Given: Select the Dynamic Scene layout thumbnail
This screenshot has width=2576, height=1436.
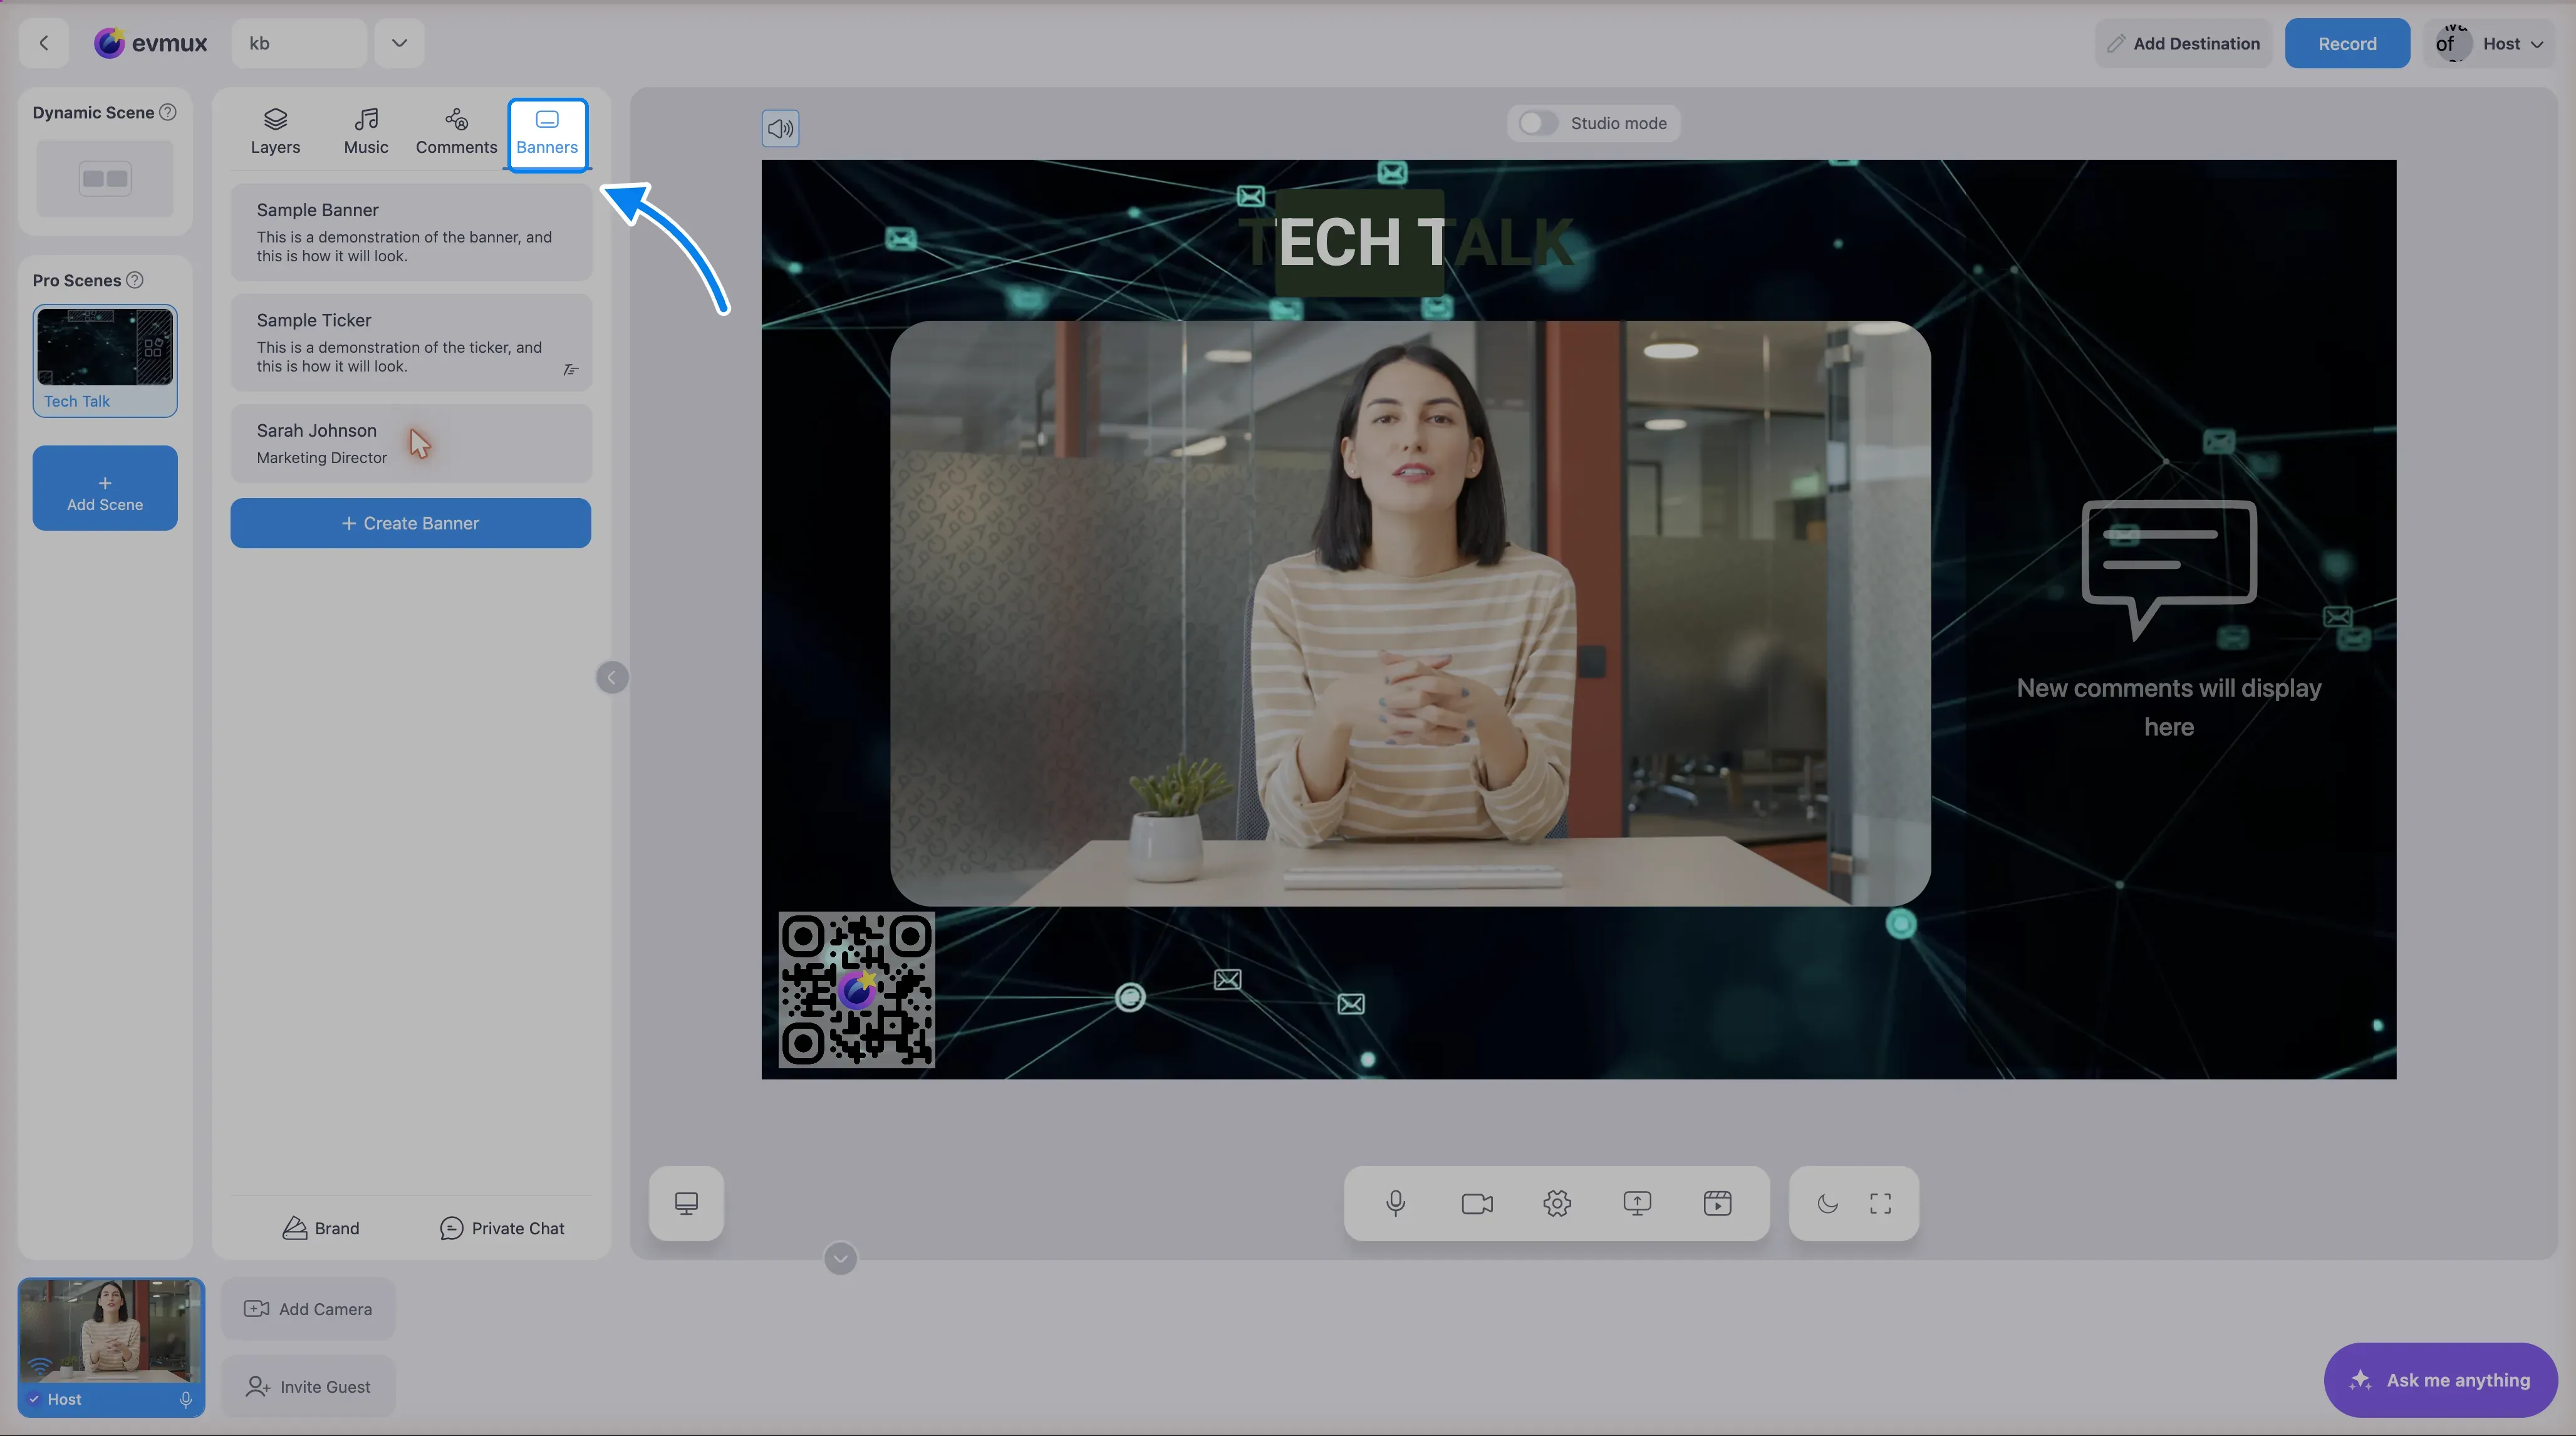Looking at the screenshot, I should (x=105, y=179).
